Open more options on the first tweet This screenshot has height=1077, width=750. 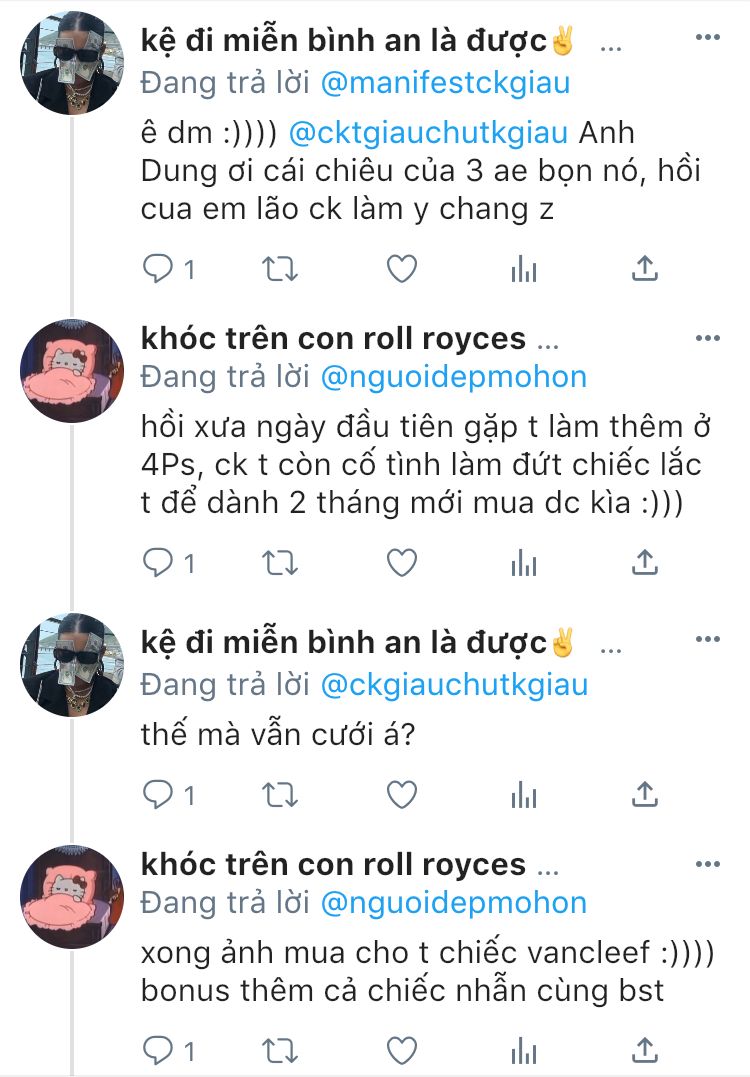pyautogui.click(x=707, y=37)
